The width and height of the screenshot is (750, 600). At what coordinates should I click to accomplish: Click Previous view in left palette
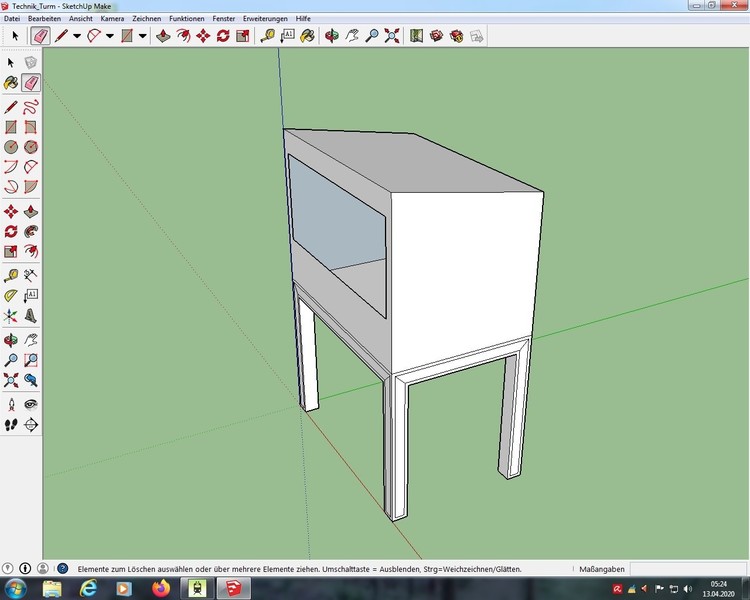(x=31, y=380)
